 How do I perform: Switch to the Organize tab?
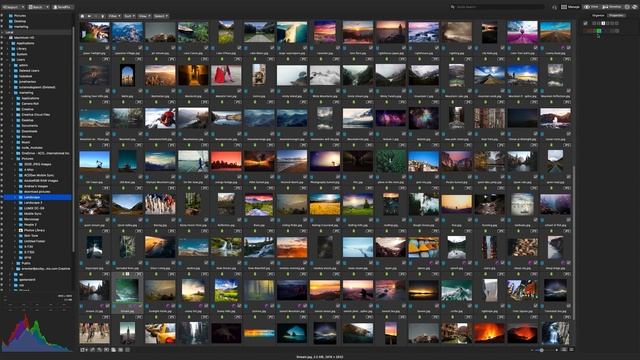tap(598, 16)
